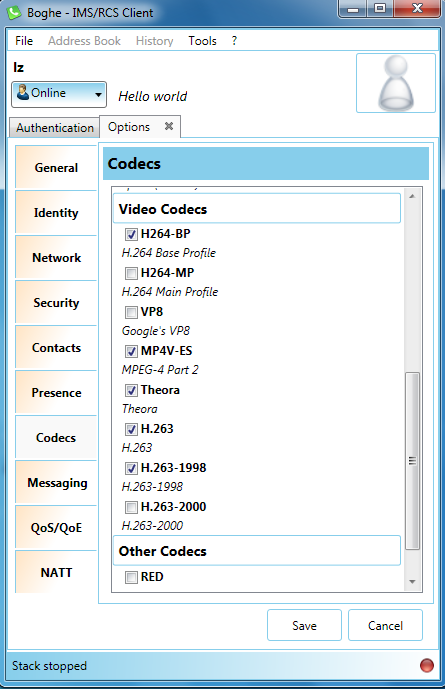Click the H.264 Main Profile description

point(170,292)
